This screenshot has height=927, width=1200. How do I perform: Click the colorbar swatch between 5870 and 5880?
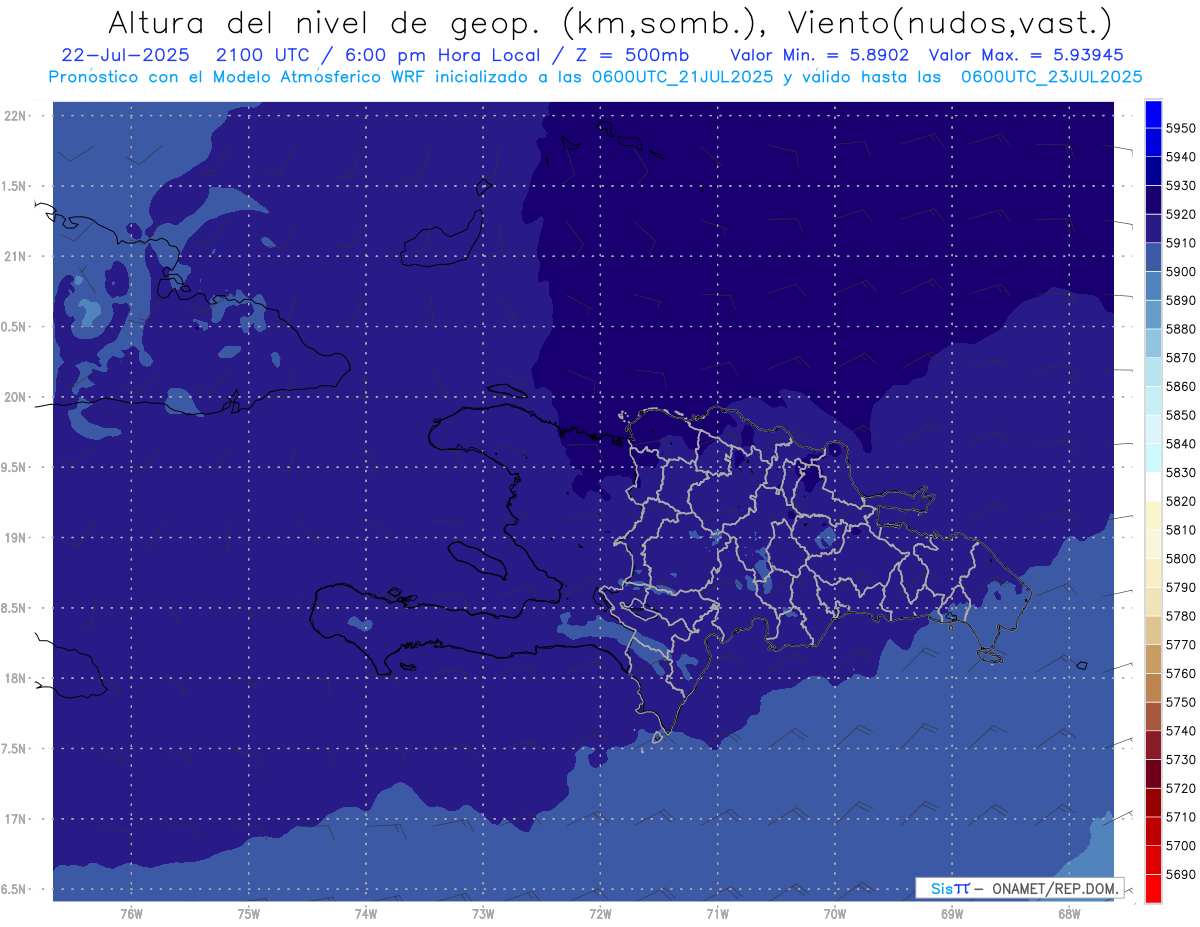point(1152,344)
